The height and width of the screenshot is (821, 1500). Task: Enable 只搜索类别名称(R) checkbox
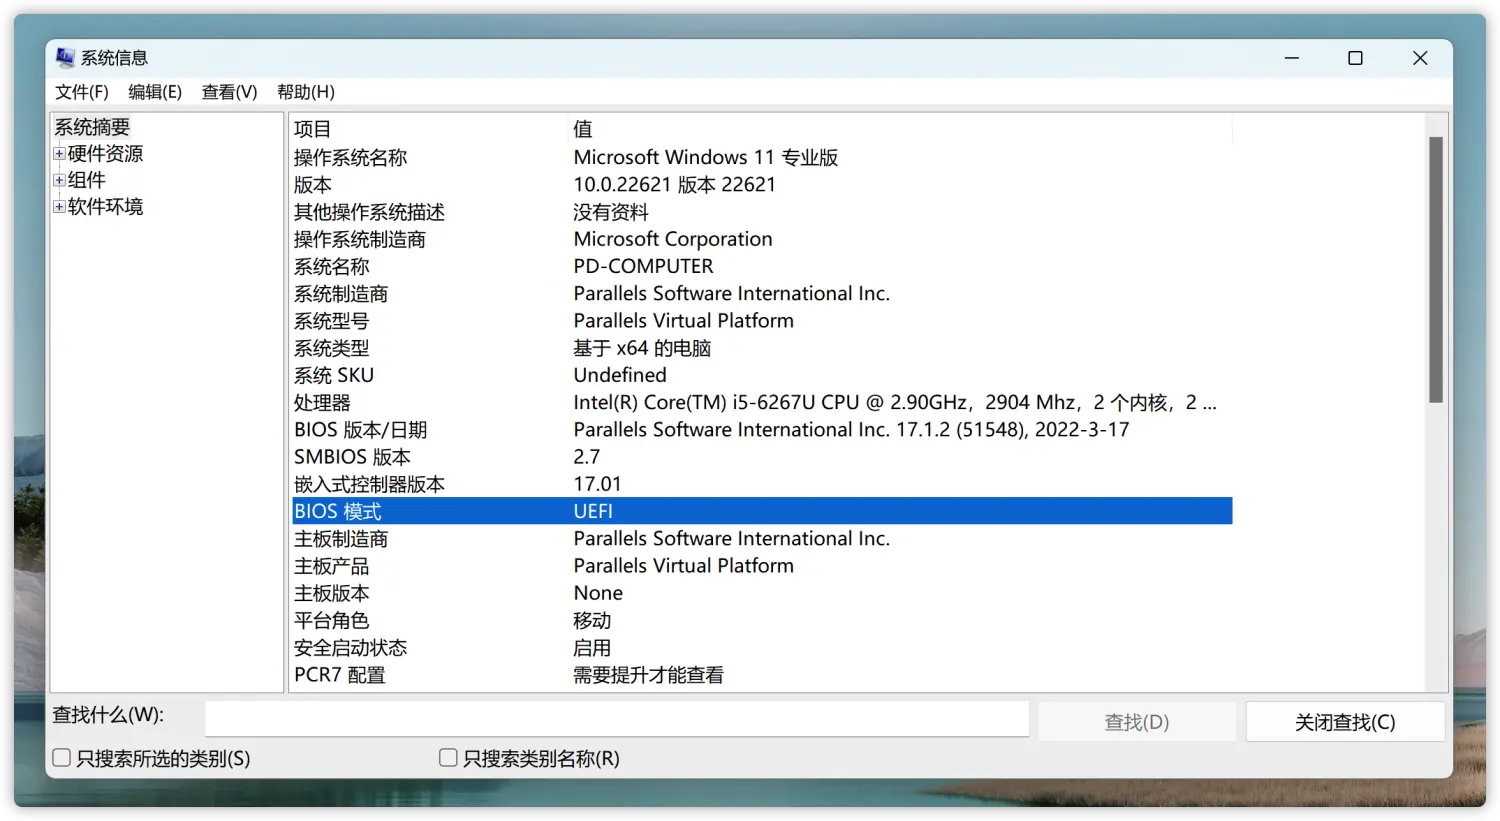click(448, 758)
